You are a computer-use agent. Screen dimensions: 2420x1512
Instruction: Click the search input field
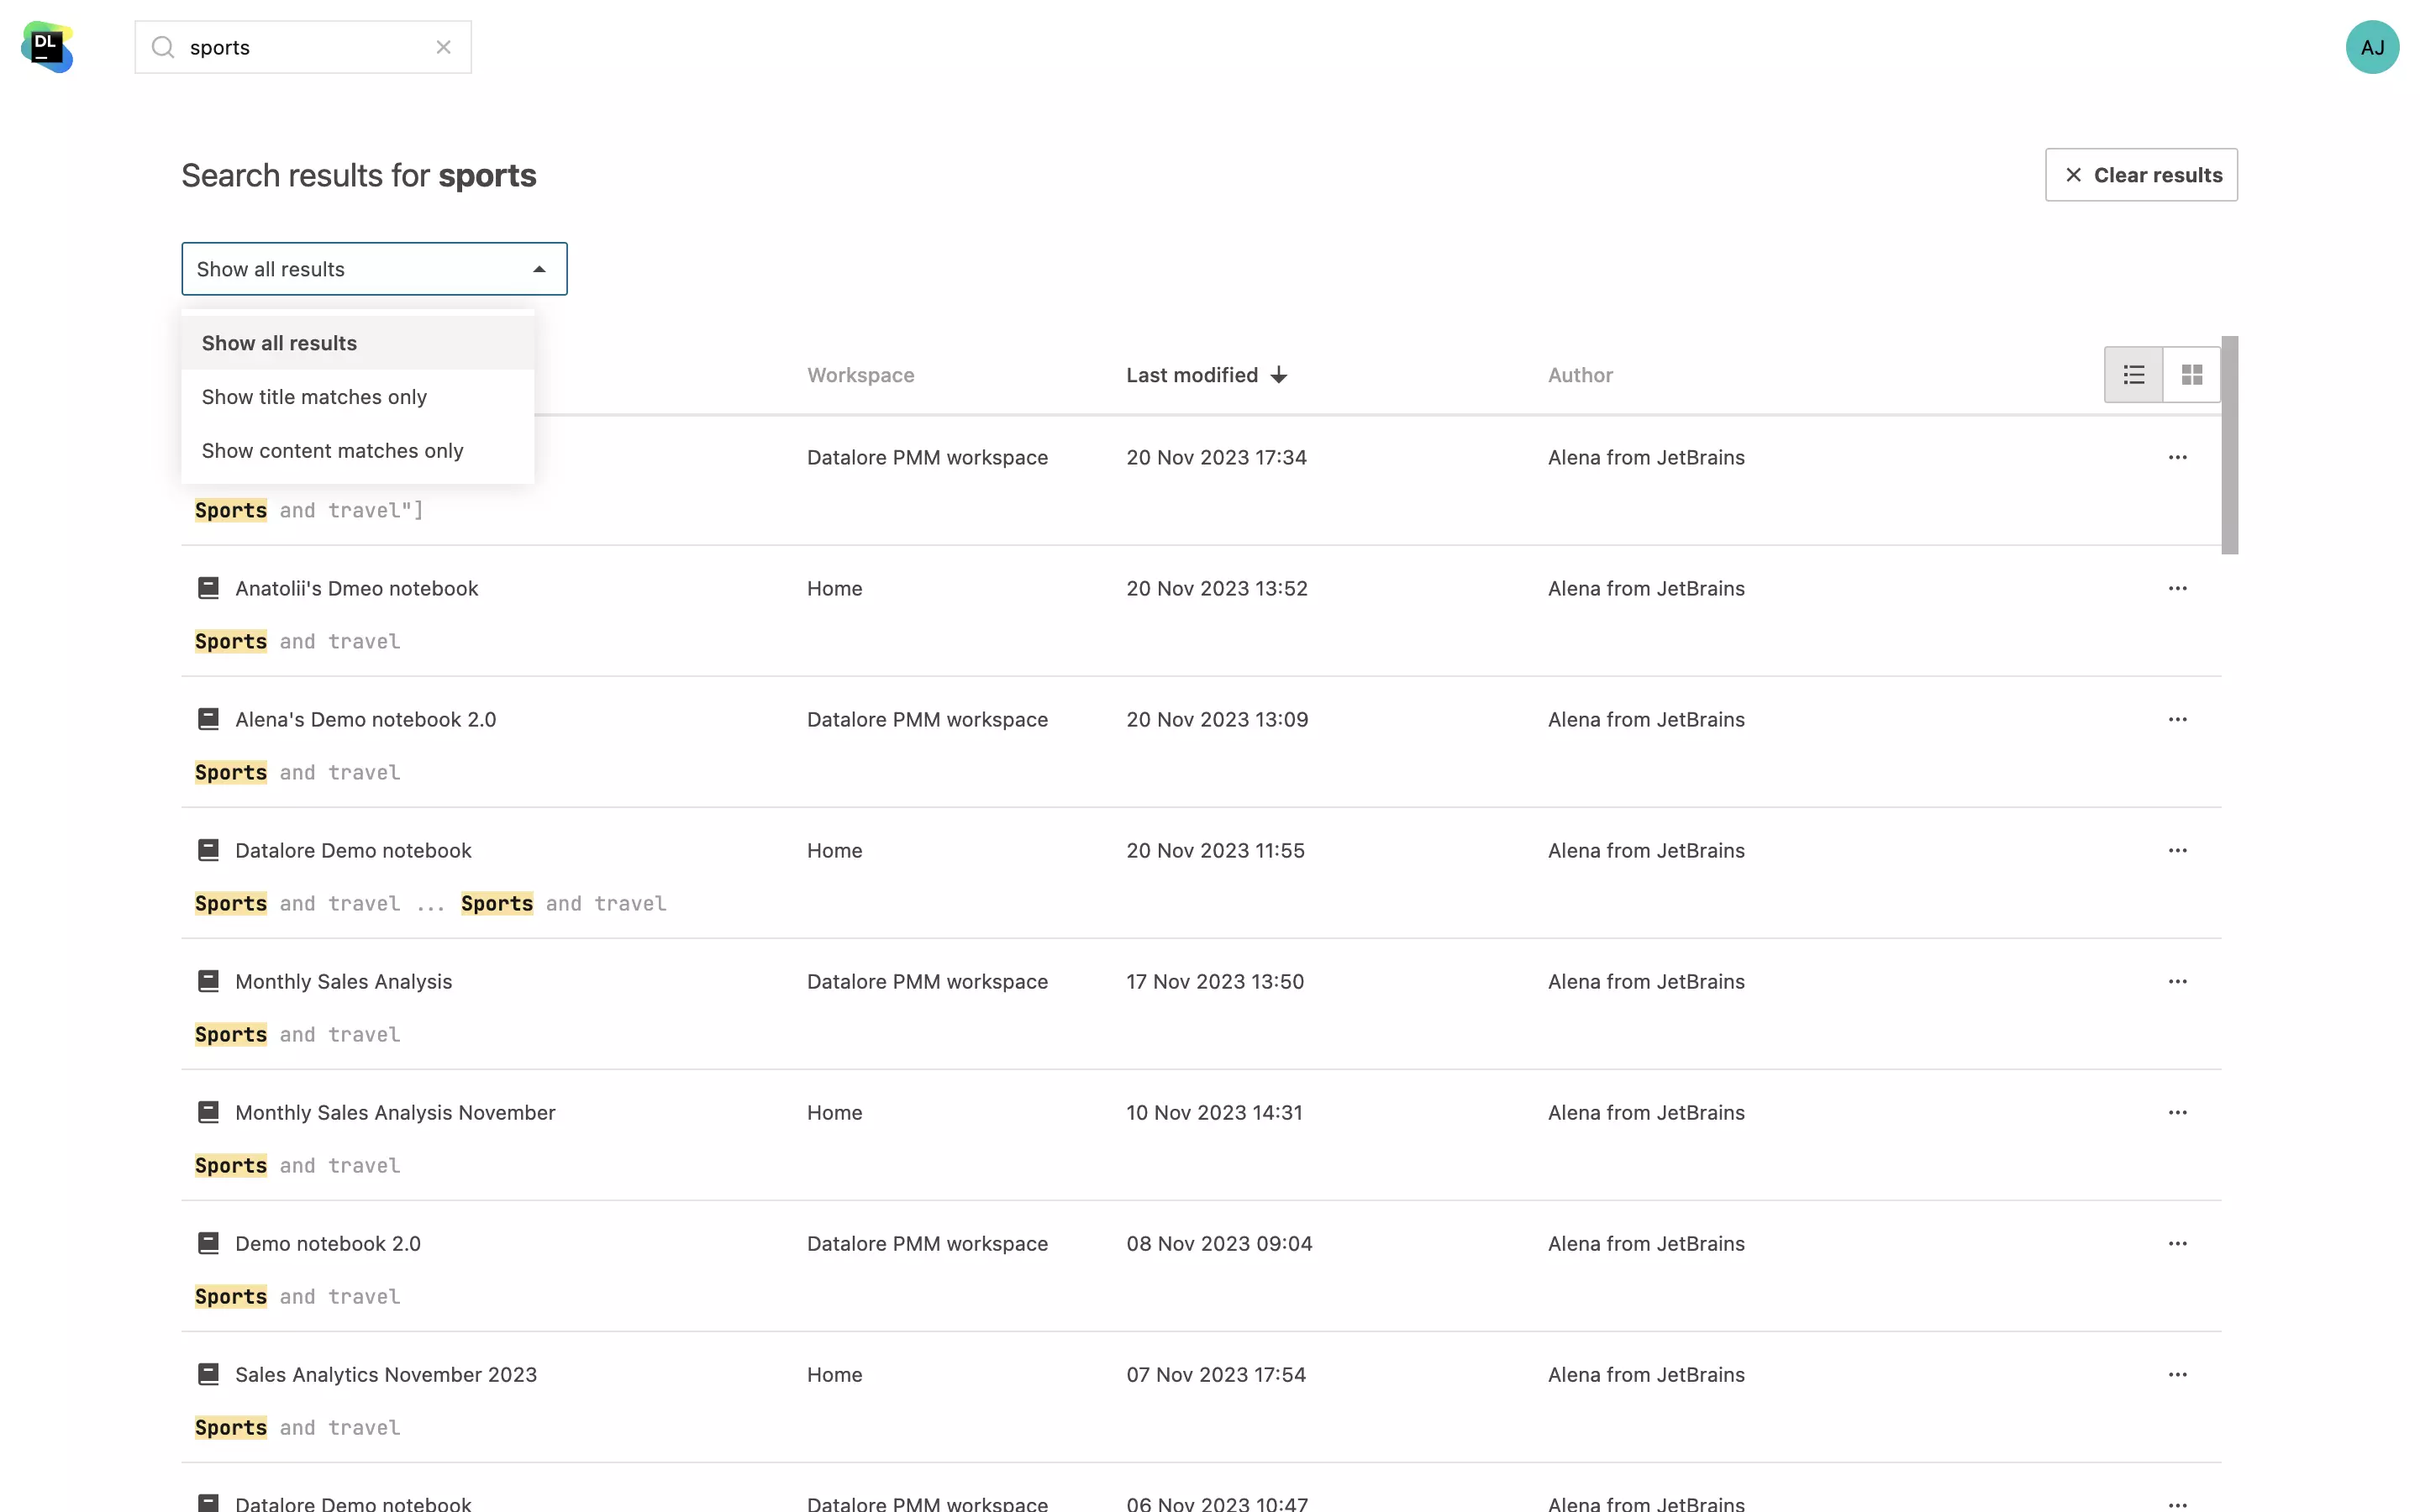point(303,47)
